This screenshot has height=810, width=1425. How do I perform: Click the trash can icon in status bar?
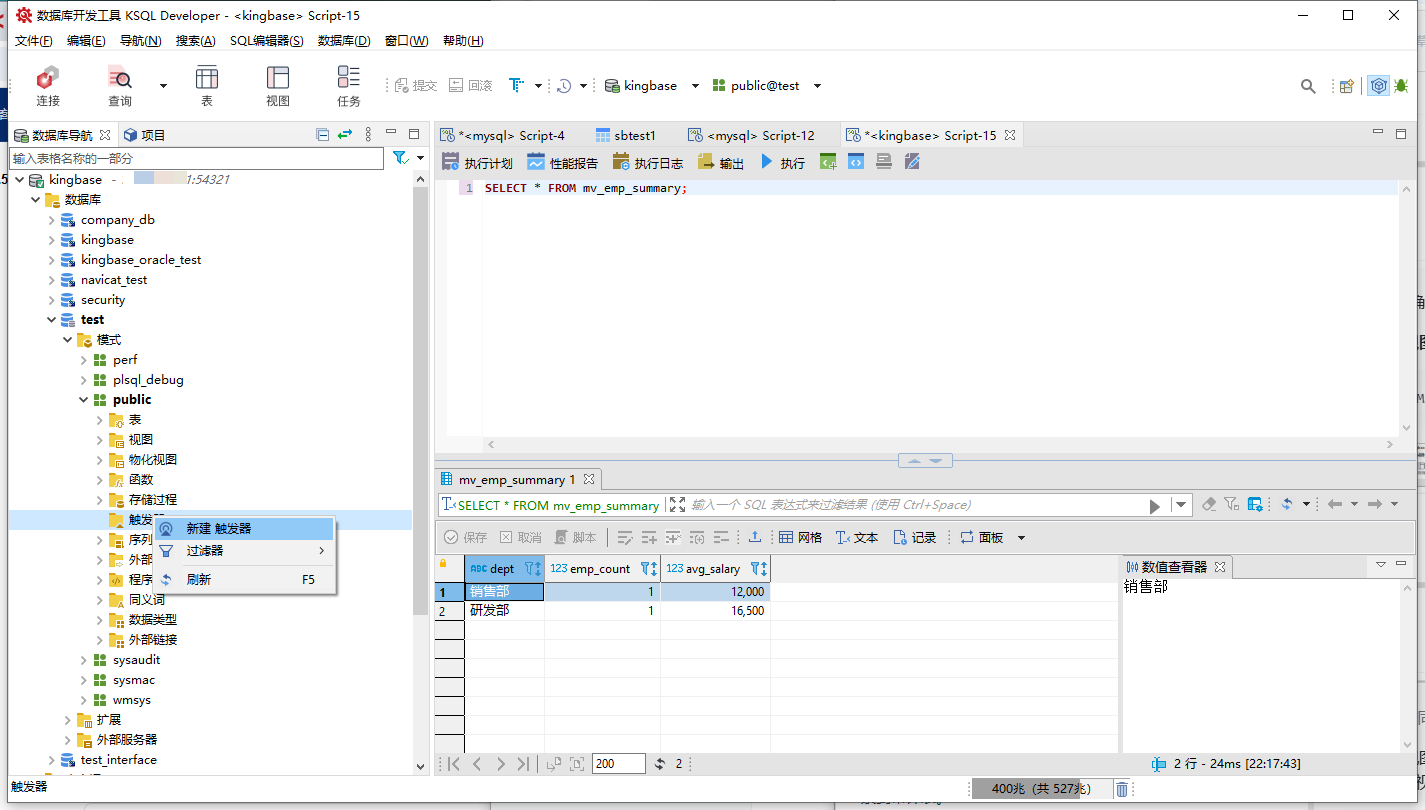(x=1122, y=789)
